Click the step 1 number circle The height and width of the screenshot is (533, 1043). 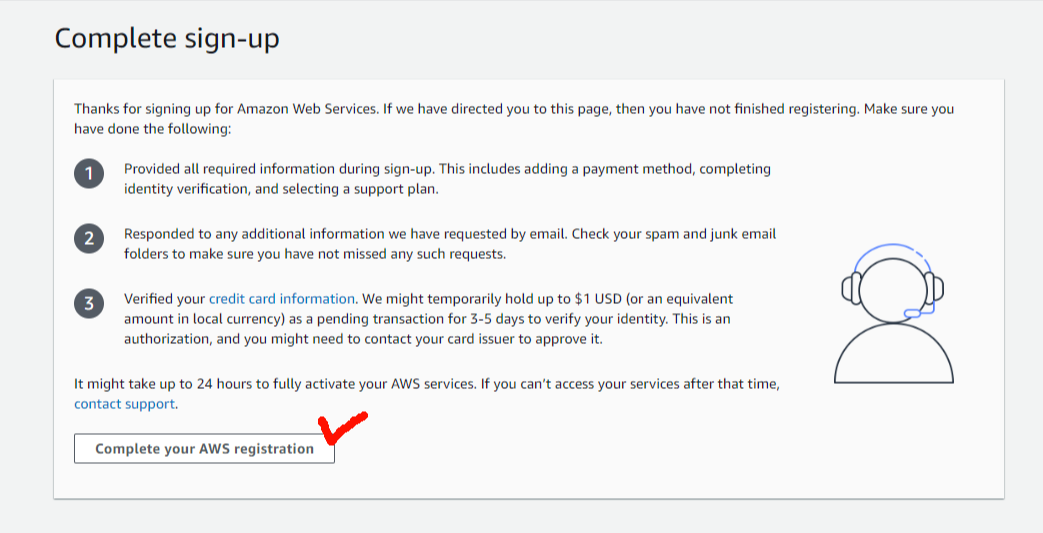(x=89, y=174)
